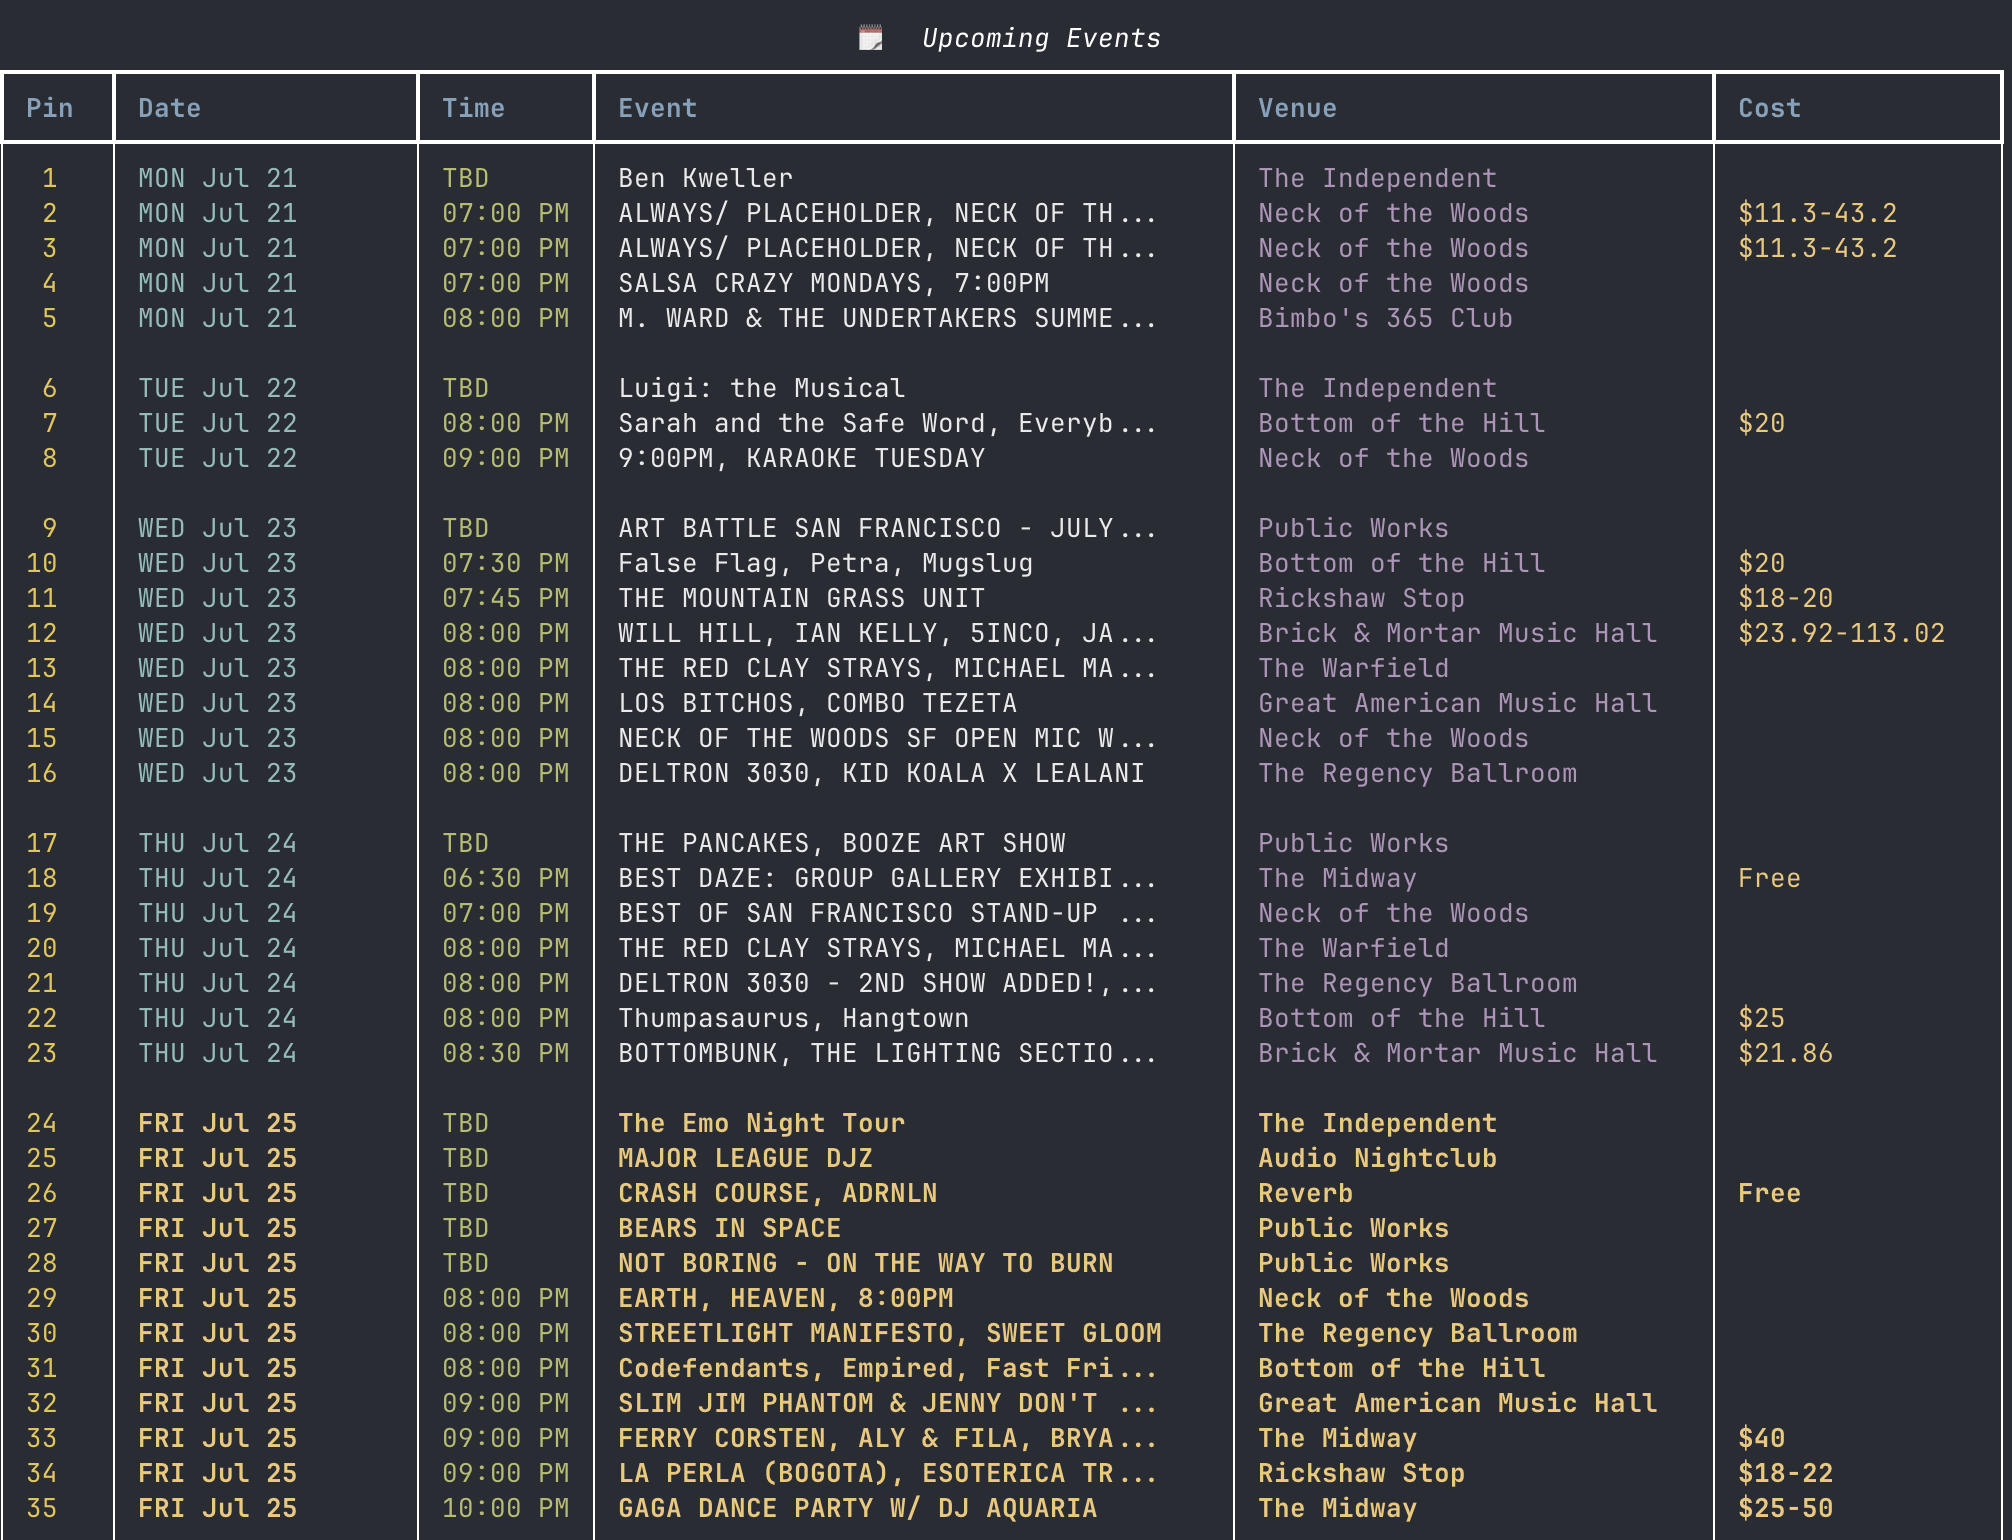Click EARTH, HEAVEN, 8:00PM event
The height and width of the screenshot is (1540, 2012).
(785, 1298)
